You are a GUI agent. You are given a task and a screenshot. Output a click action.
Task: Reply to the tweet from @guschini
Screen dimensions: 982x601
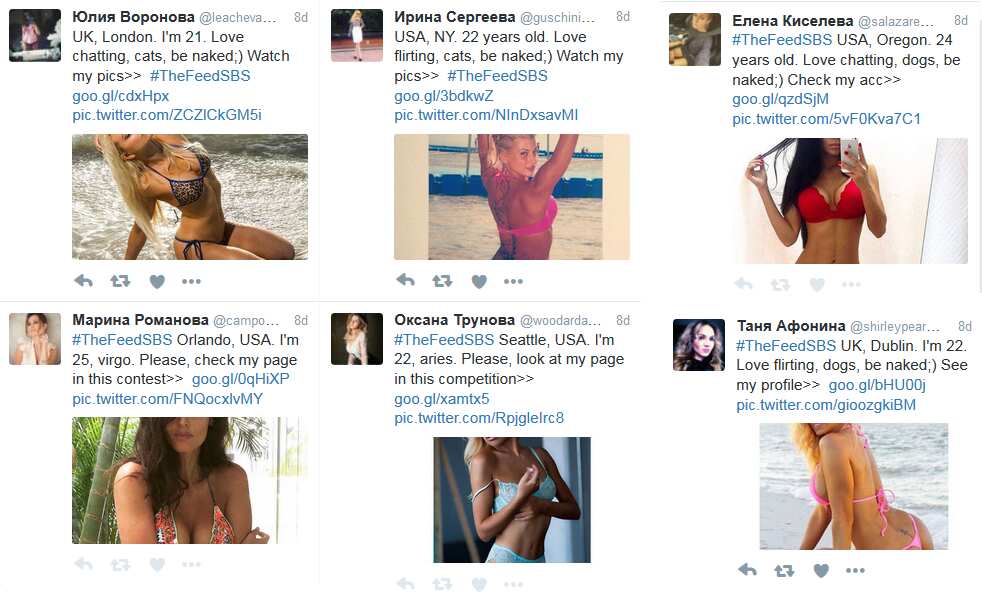tap(405, 280)
